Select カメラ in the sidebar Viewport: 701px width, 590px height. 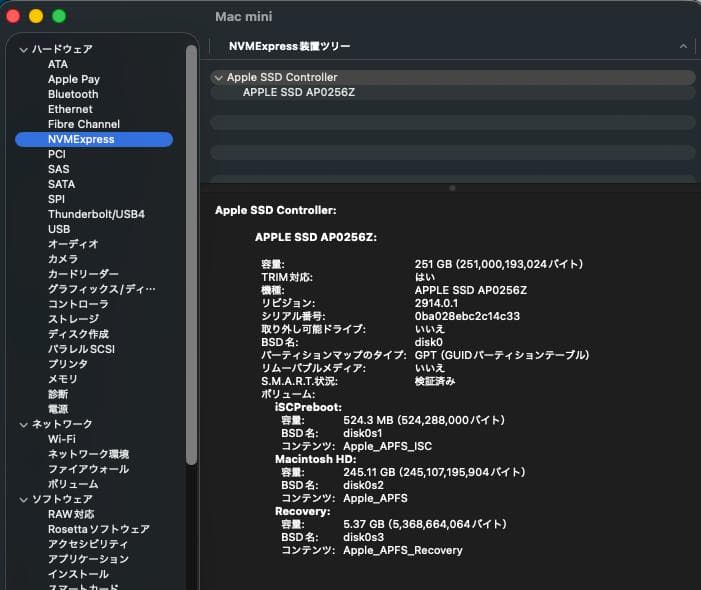63,259
